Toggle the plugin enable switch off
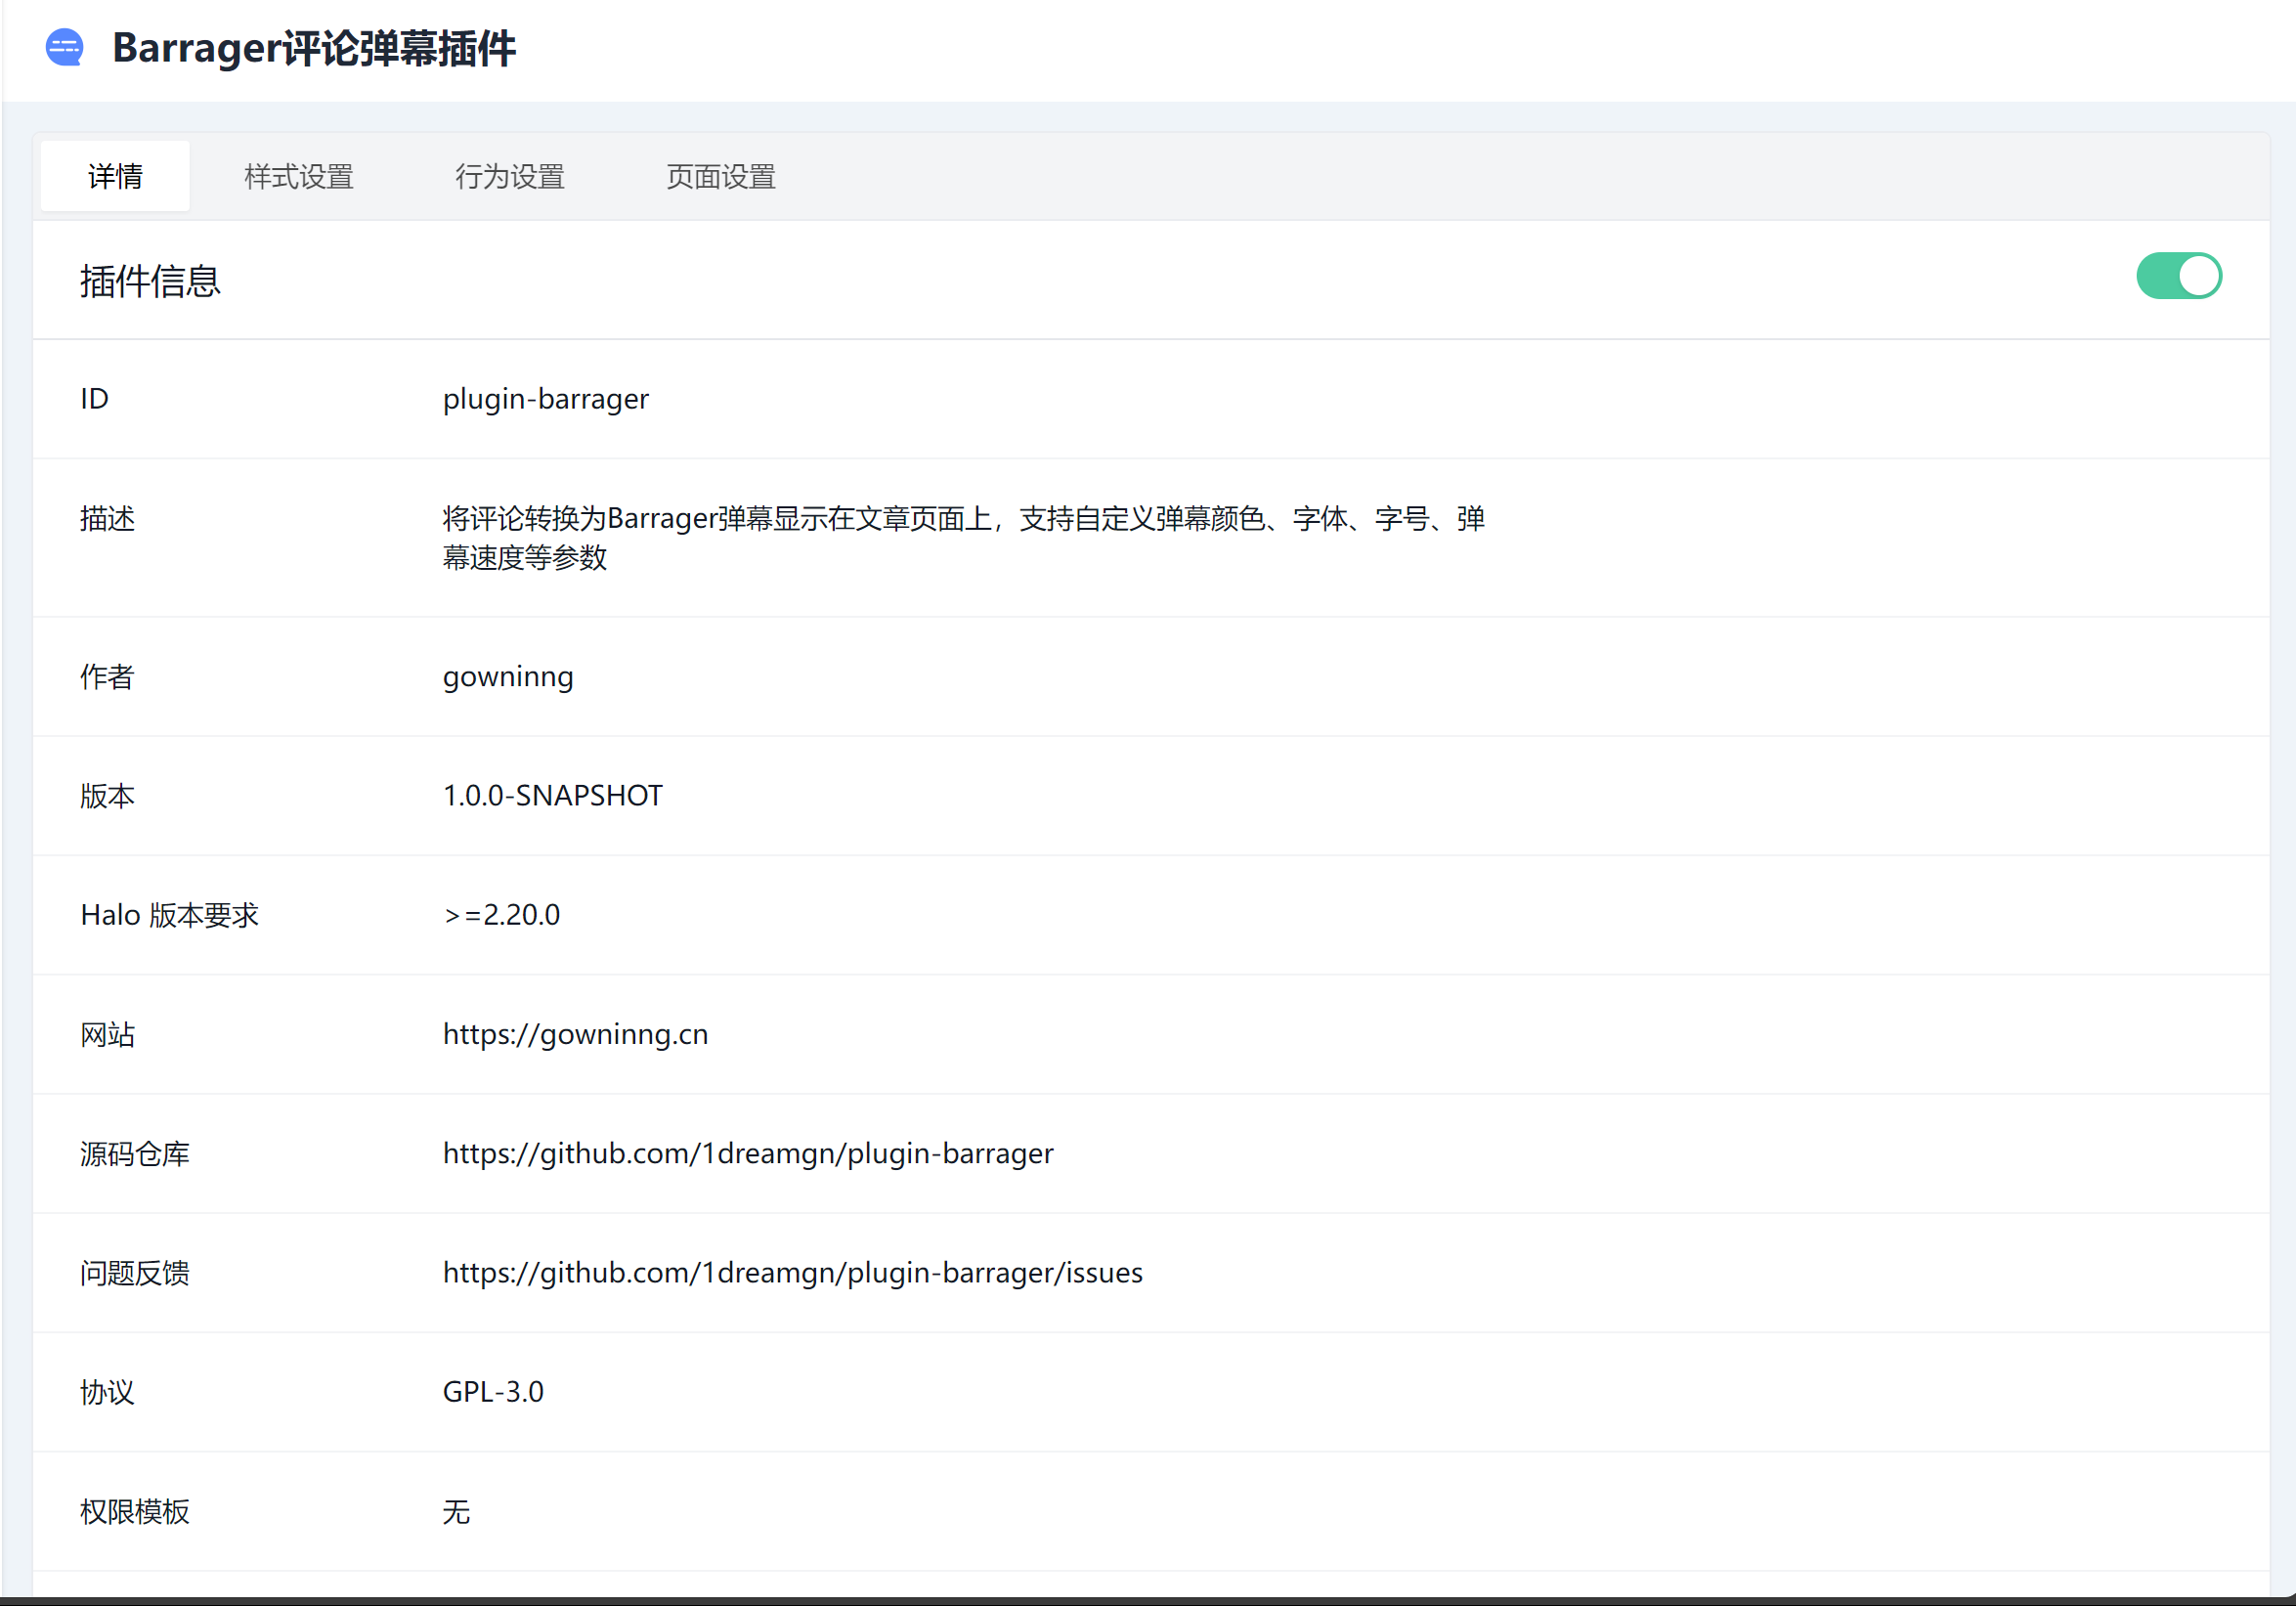The image size is (2296, 1606). click(x=2178, y=276)
